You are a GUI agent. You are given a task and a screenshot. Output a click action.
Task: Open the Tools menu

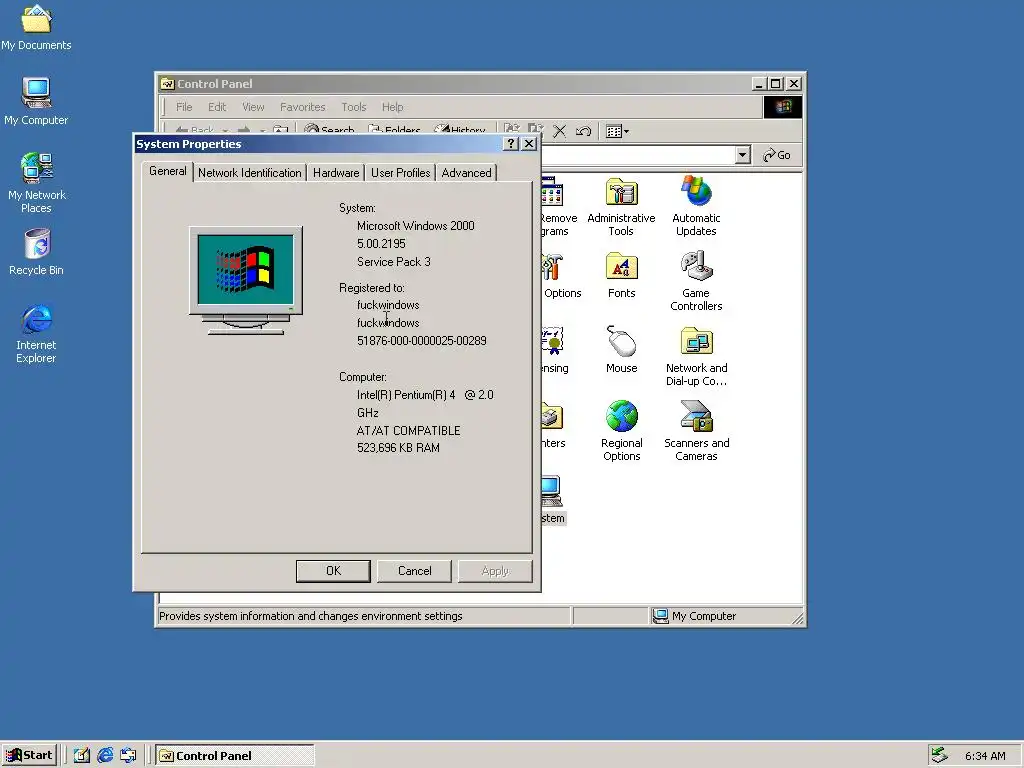point(353,107)
